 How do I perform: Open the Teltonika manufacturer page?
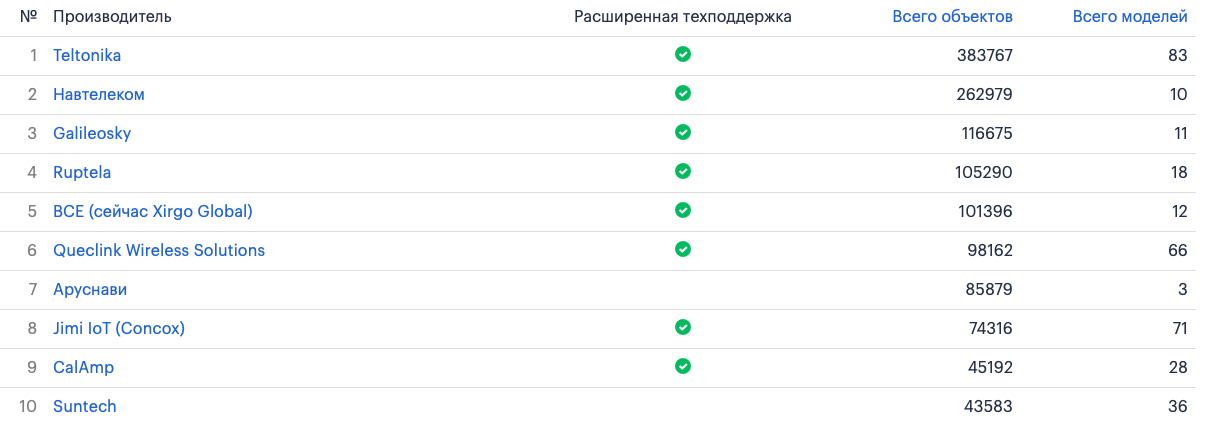[87, 56]
